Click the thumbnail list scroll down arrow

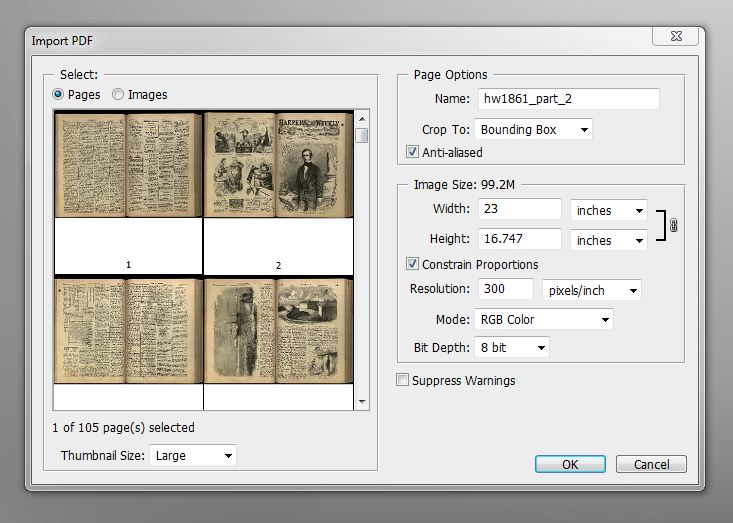click(362, 402)
